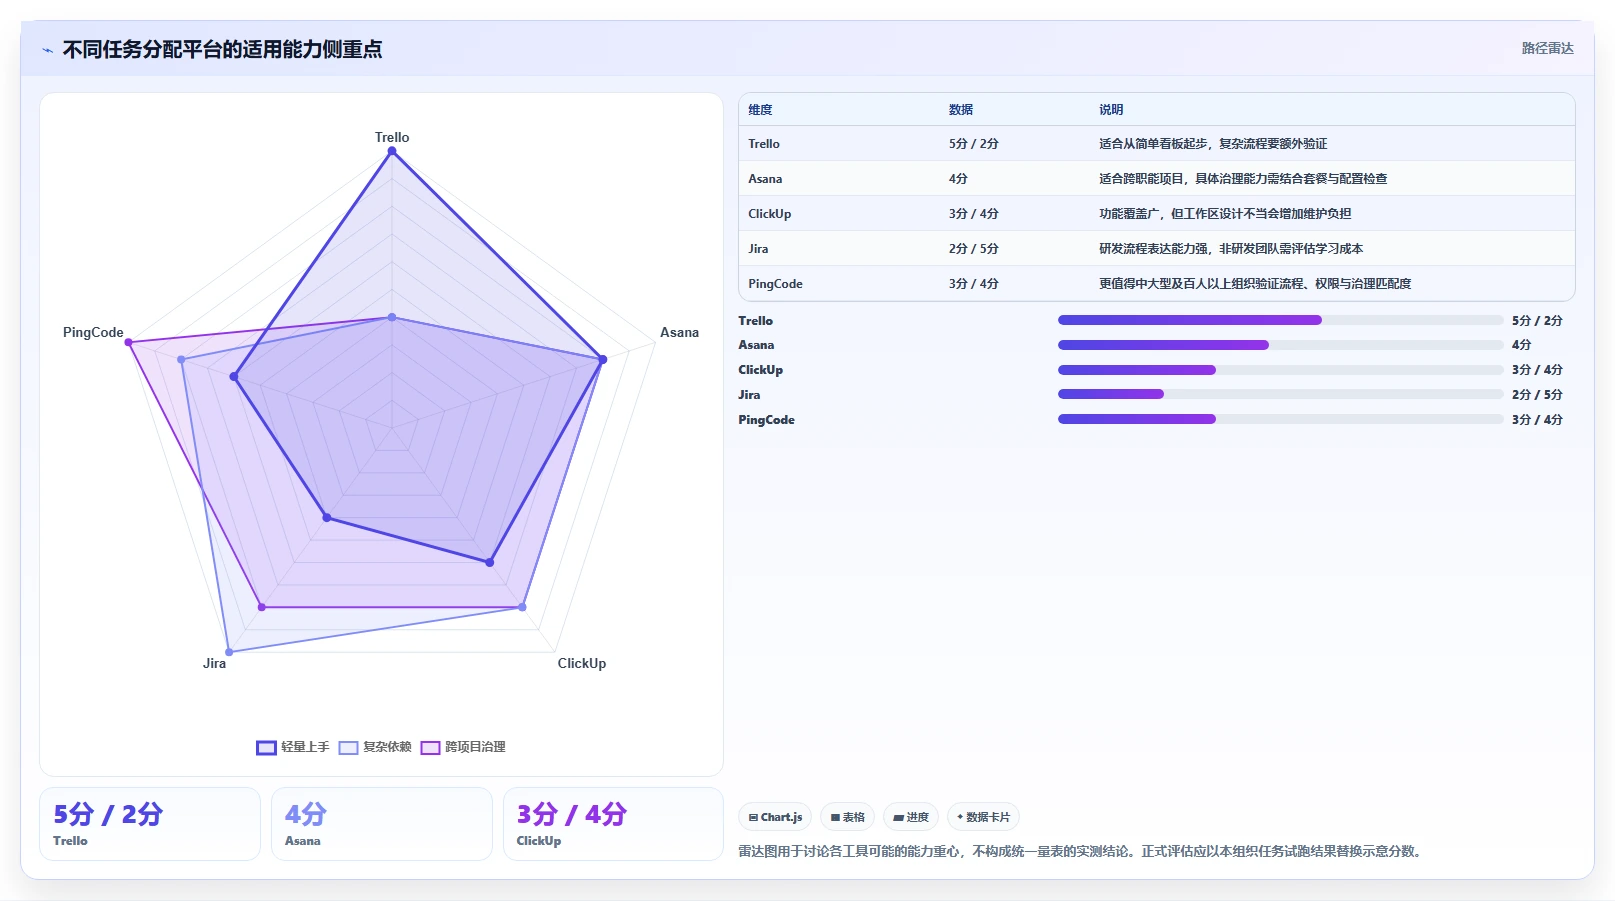Viewport: 1615px width, 901px height.
Task: Click the Asana axis label on radar chart
Action: (x=679, y=332)
